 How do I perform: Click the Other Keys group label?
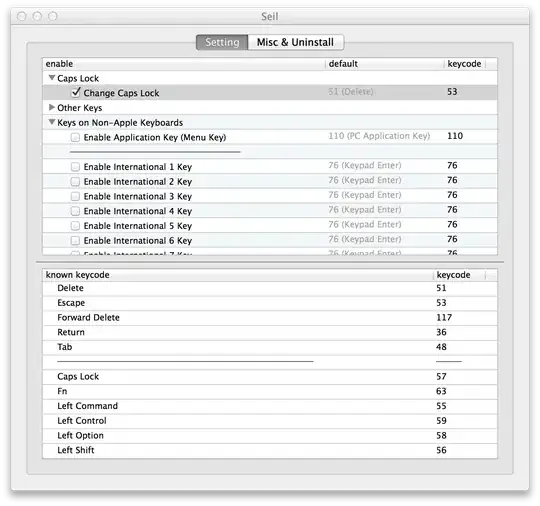pos(80,108)
